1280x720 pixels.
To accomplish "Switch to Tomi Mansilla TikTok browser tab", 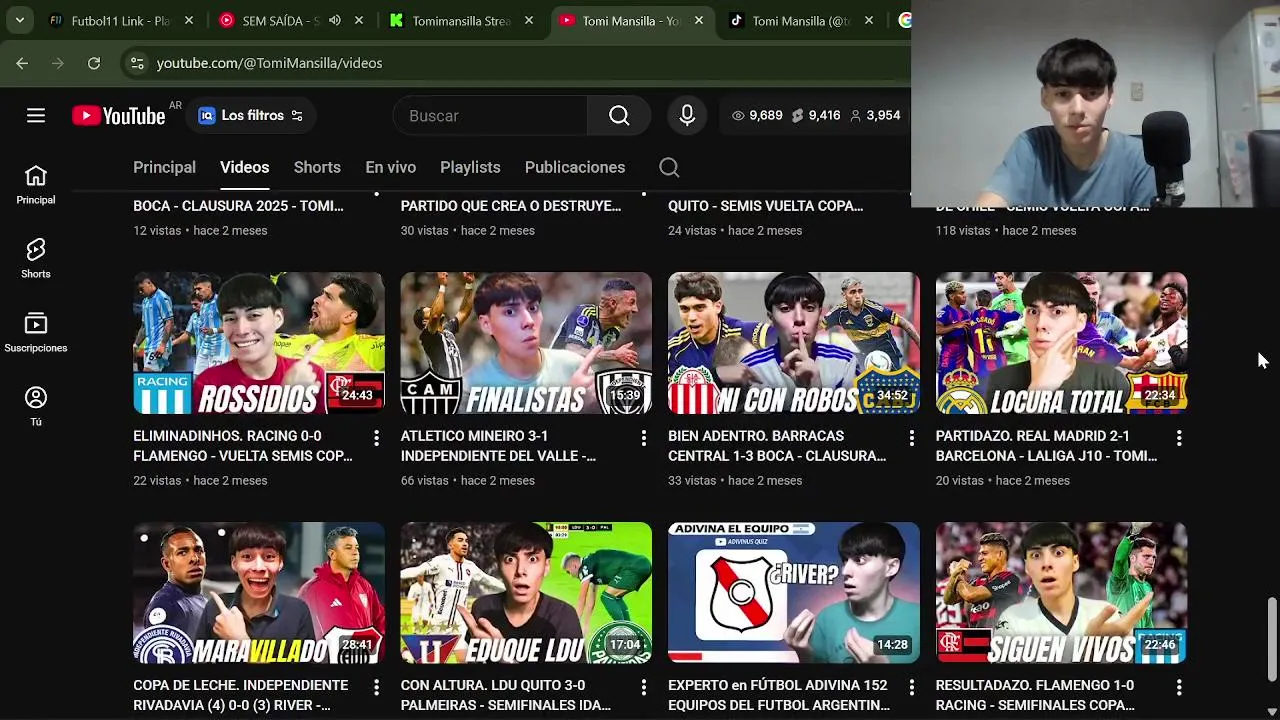I will click(800, 20).
